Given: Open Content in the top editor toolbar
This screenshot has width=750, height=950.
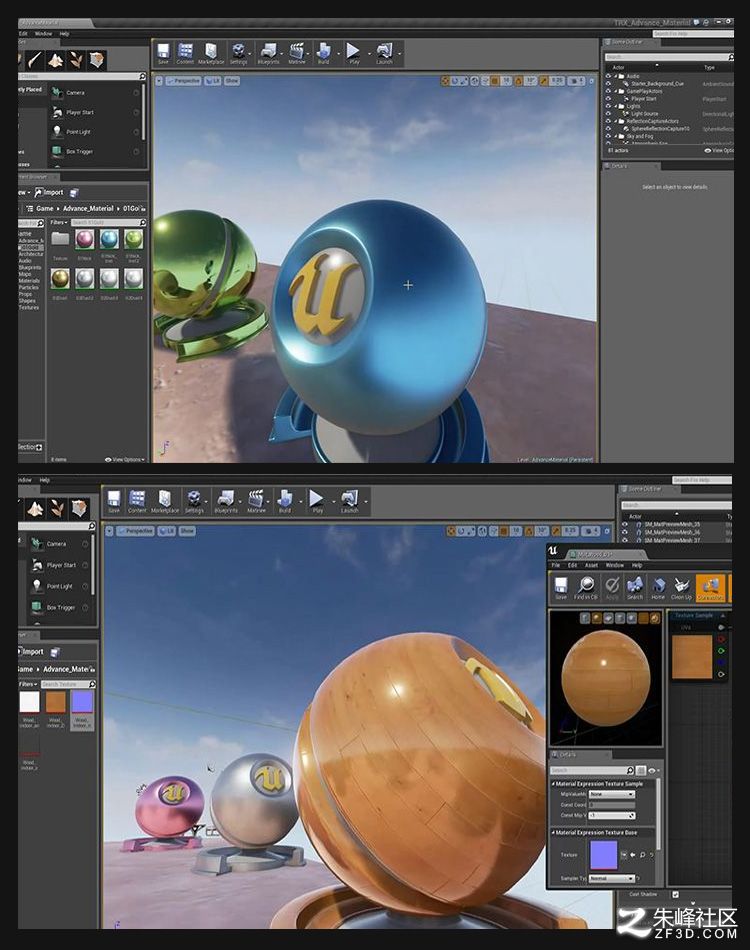Looking at the screenshot, I should click(185, 53).
